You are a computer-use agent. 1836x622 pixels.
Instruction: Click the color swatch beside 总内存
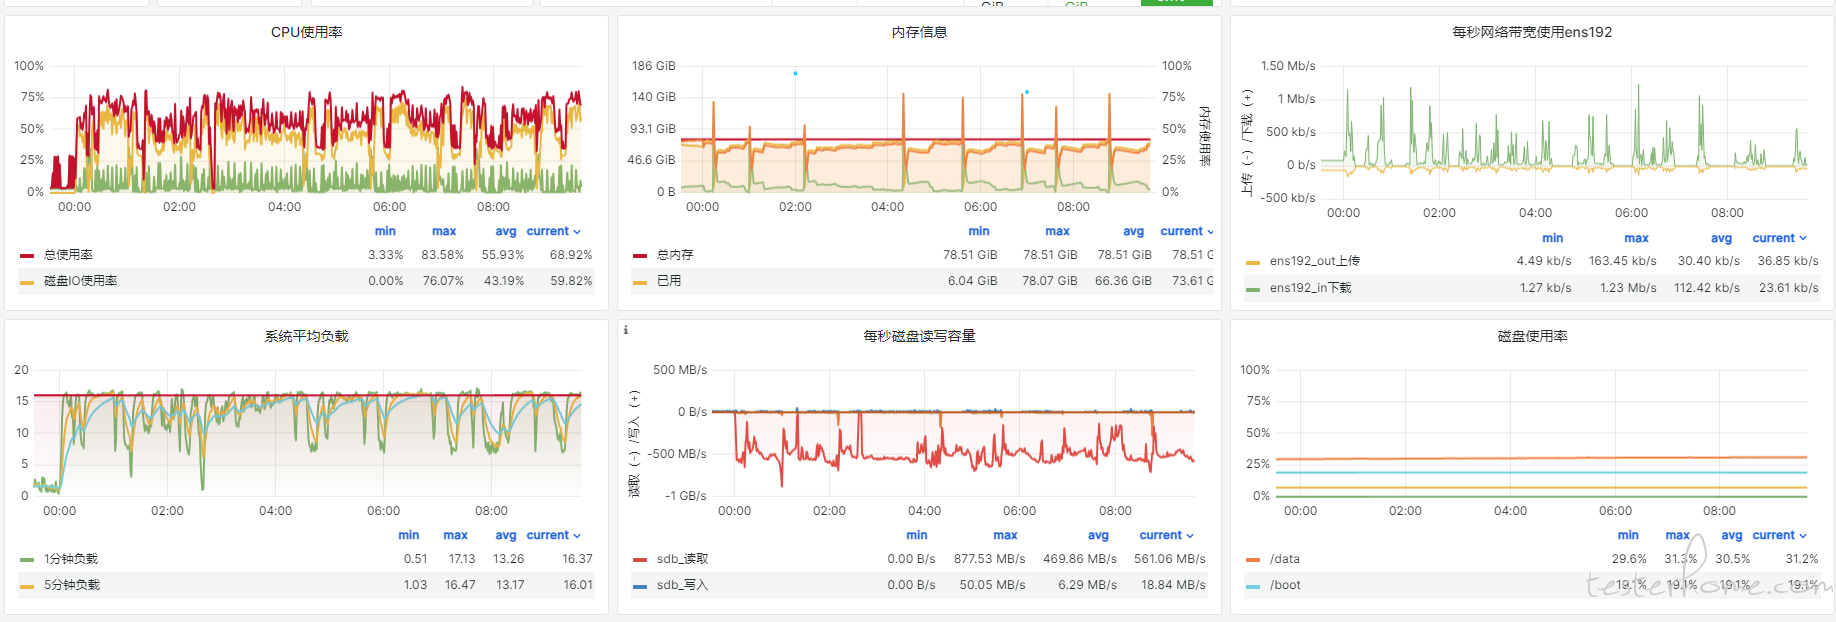pyautogui.click(x=640, y=255)
